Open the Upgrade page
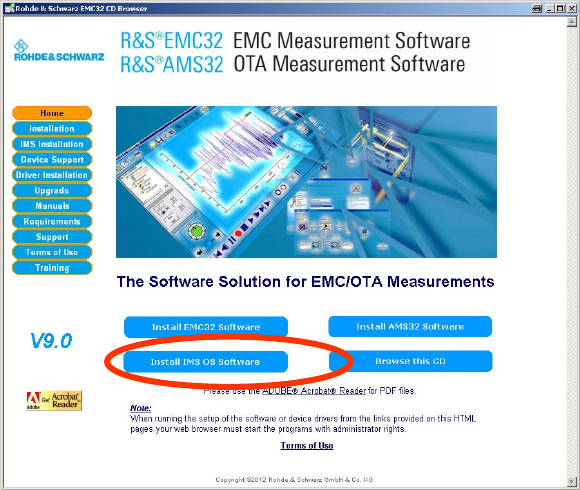Image resolution: width=580 pixels, height=490 pixels. tap(52, 190)
